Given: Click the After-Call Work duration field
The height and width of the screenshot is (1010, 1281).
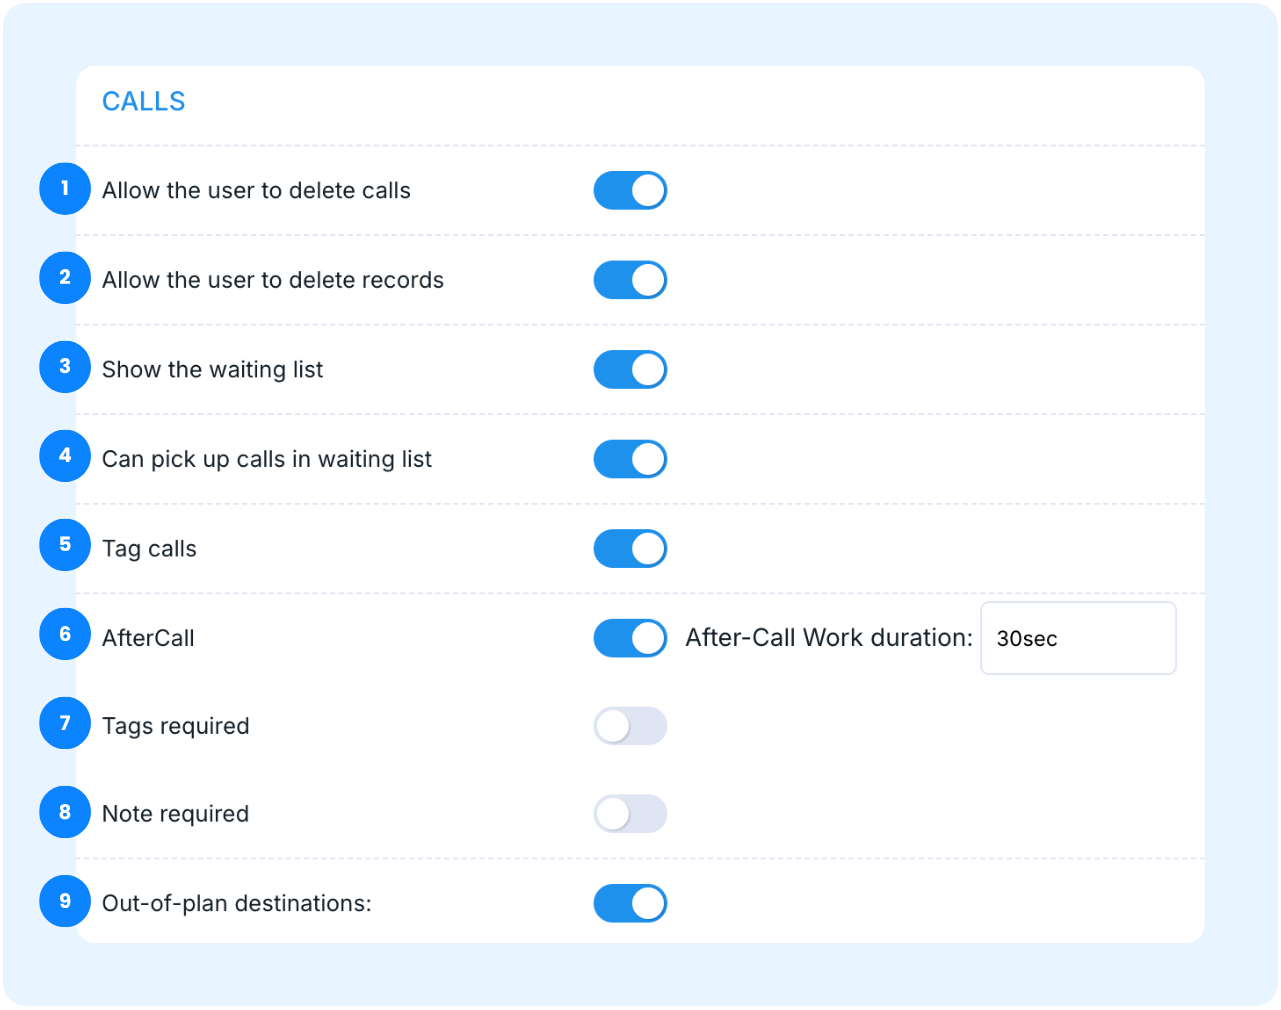Looking at the screenshot, I should [1077, 638].
